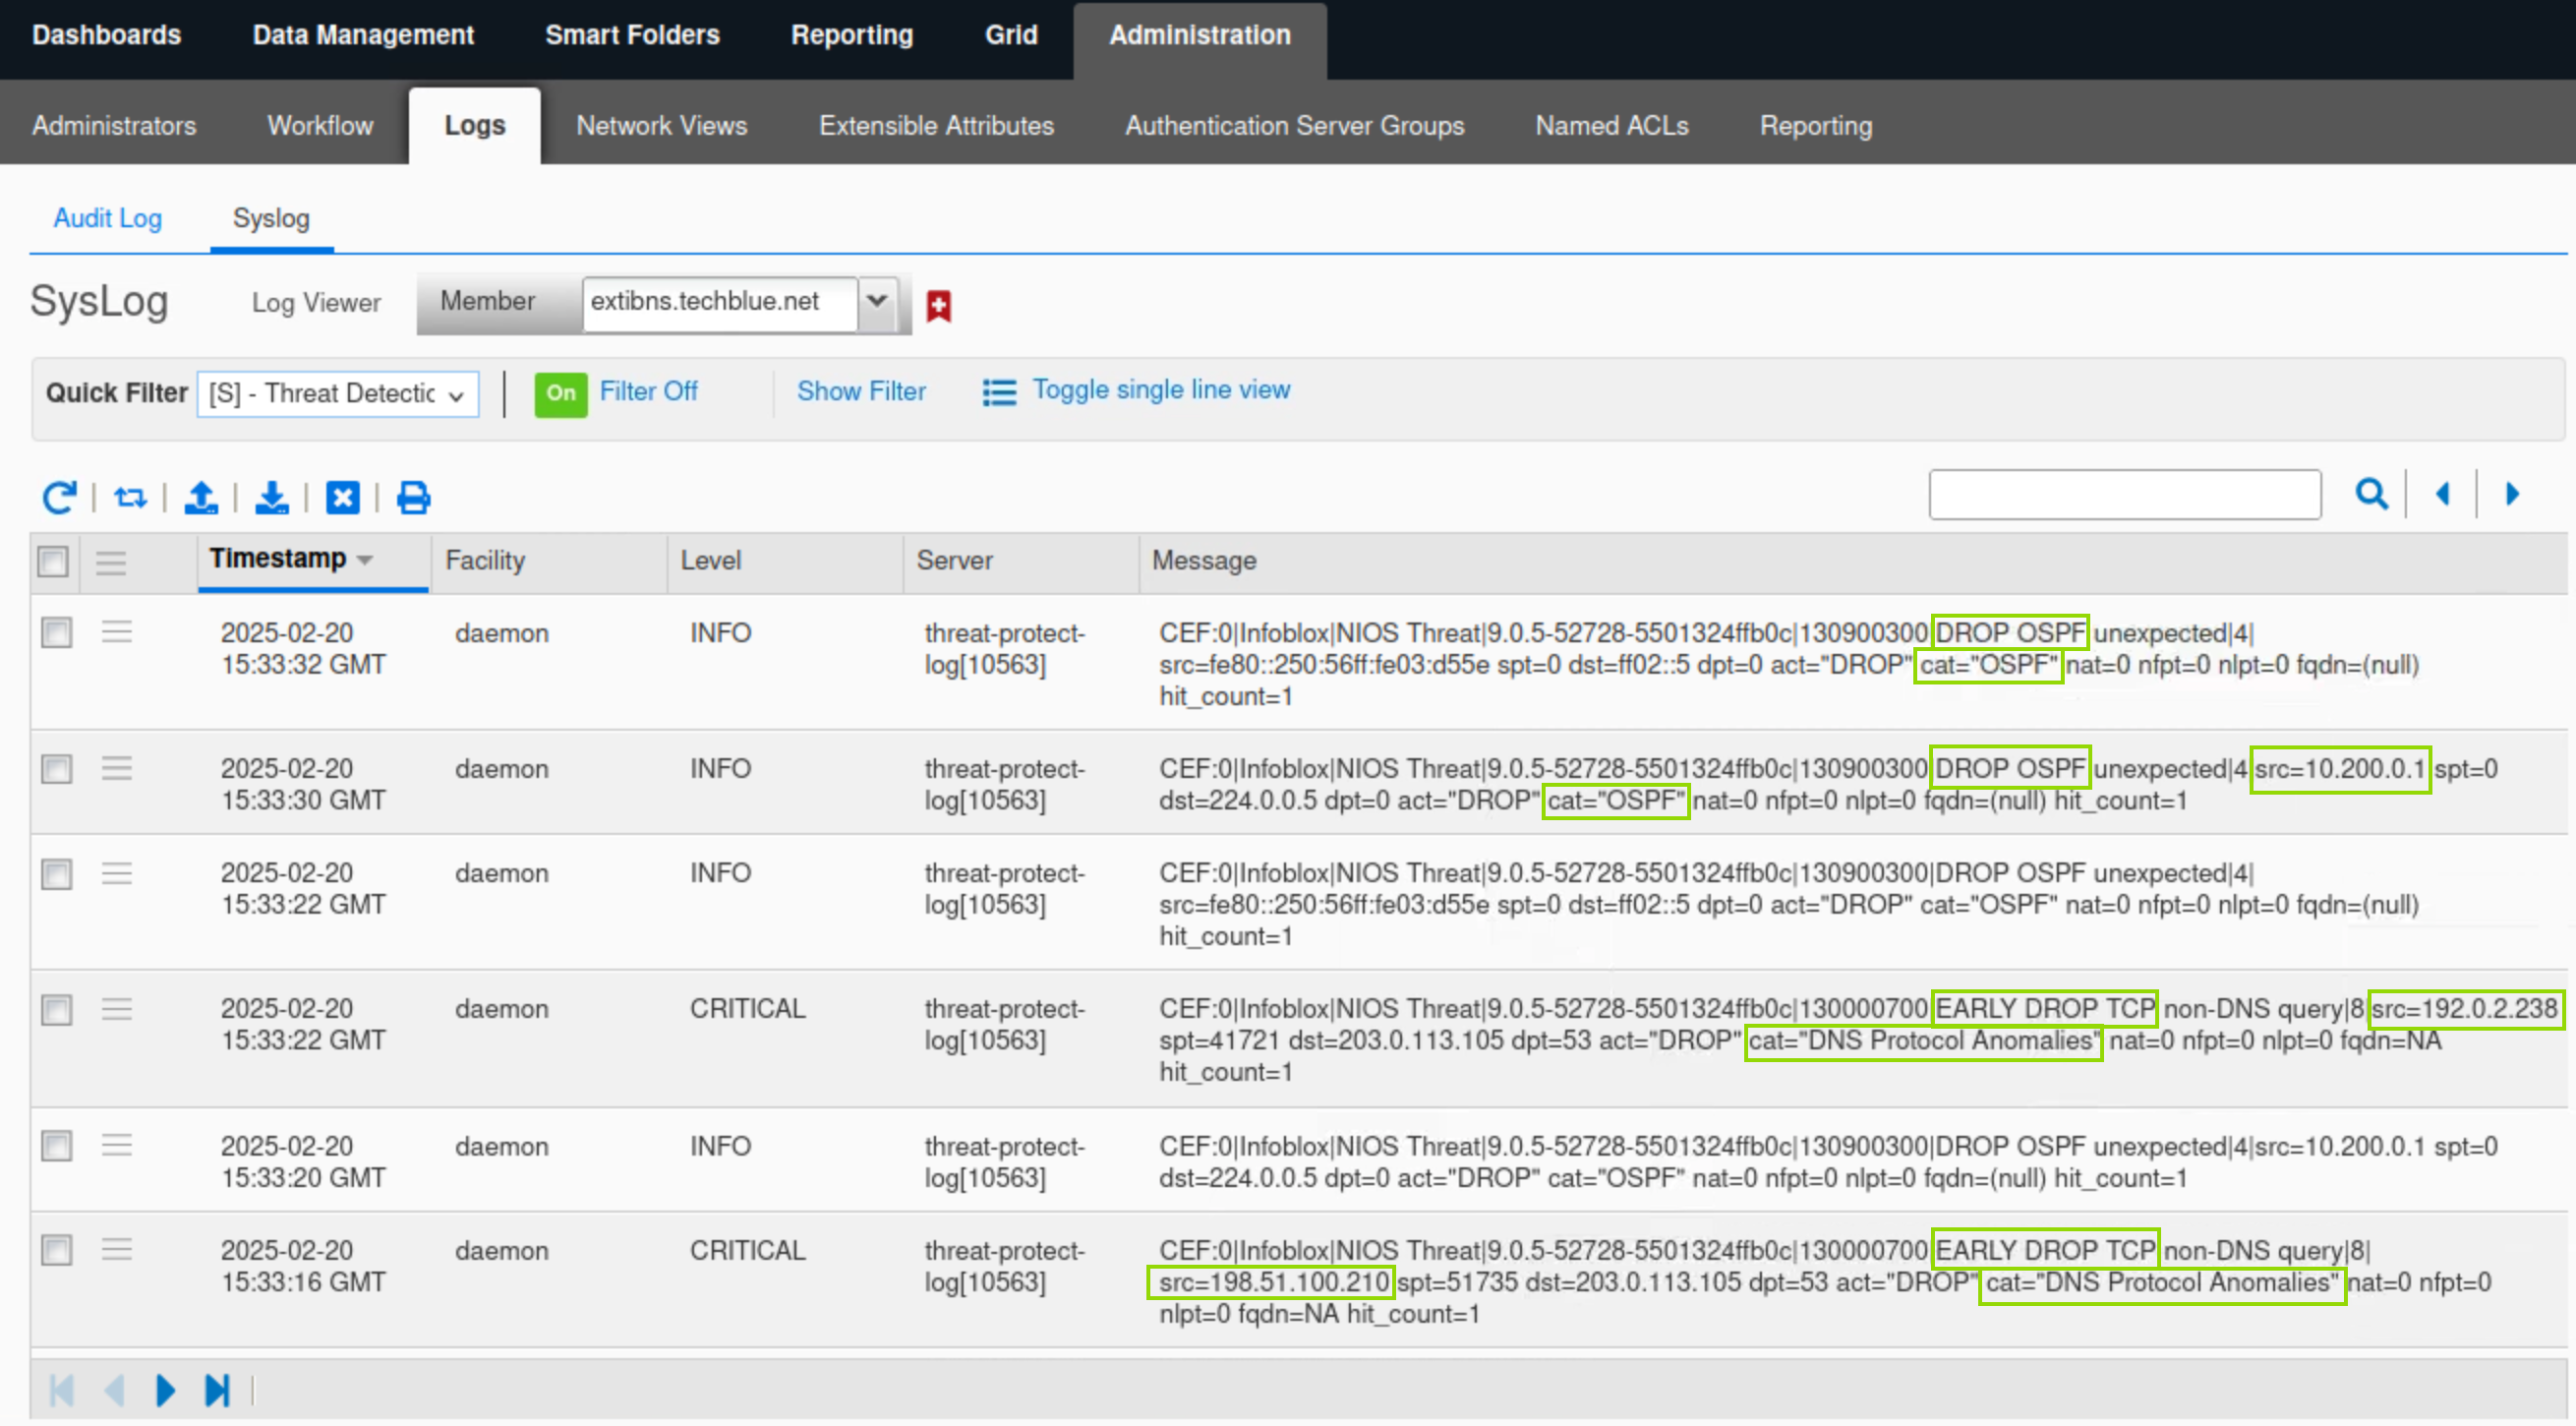Click into the log search text field
Screen dimensions: 2576x1426
coord(2124,494)
